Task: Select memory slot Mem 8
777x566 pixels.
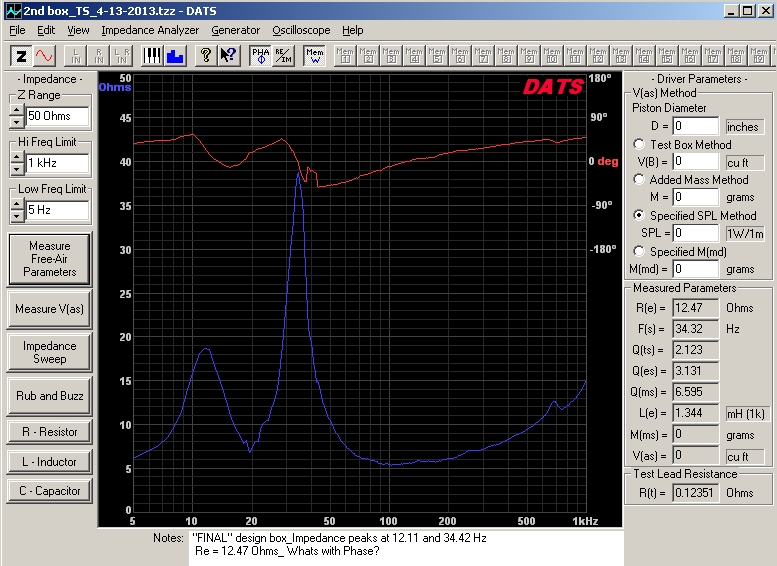Action: click(x=506, y=56)
